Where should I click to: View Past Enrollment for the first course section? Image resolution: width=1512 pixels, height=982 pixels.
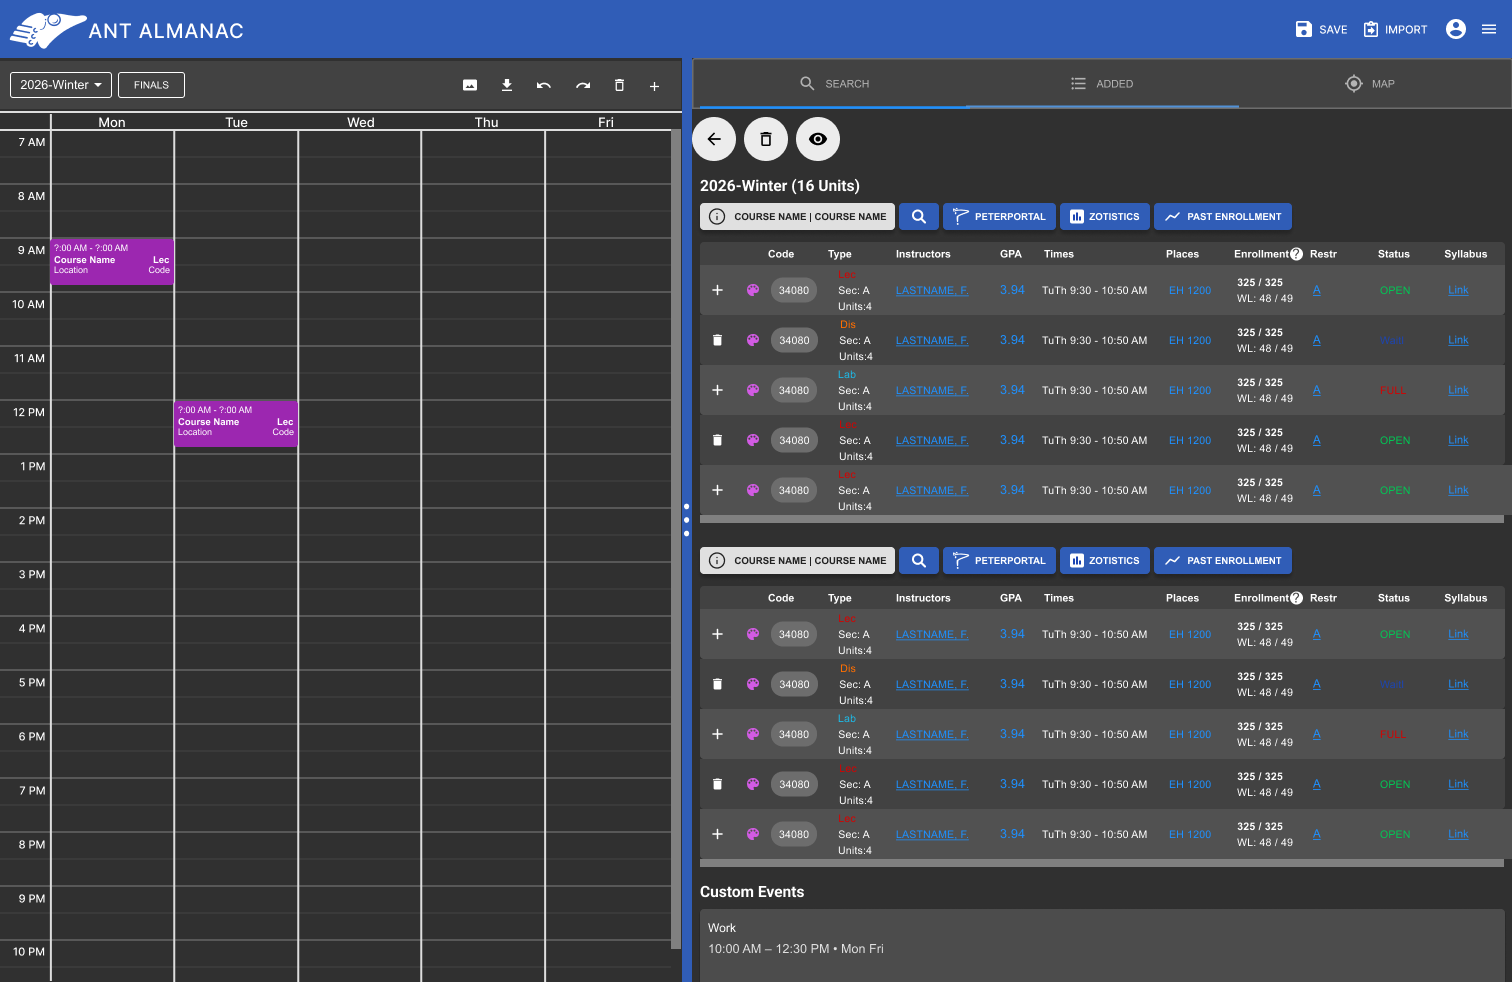[1223, 217]
